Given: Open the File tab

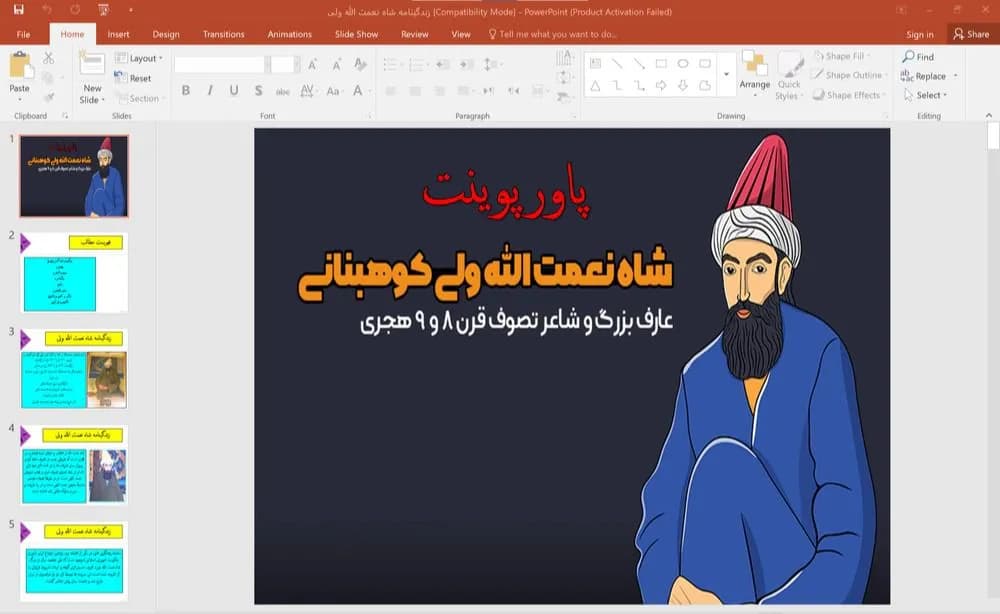Looking at the screenshot, I should pyautogui.click(x=23, y=34).
